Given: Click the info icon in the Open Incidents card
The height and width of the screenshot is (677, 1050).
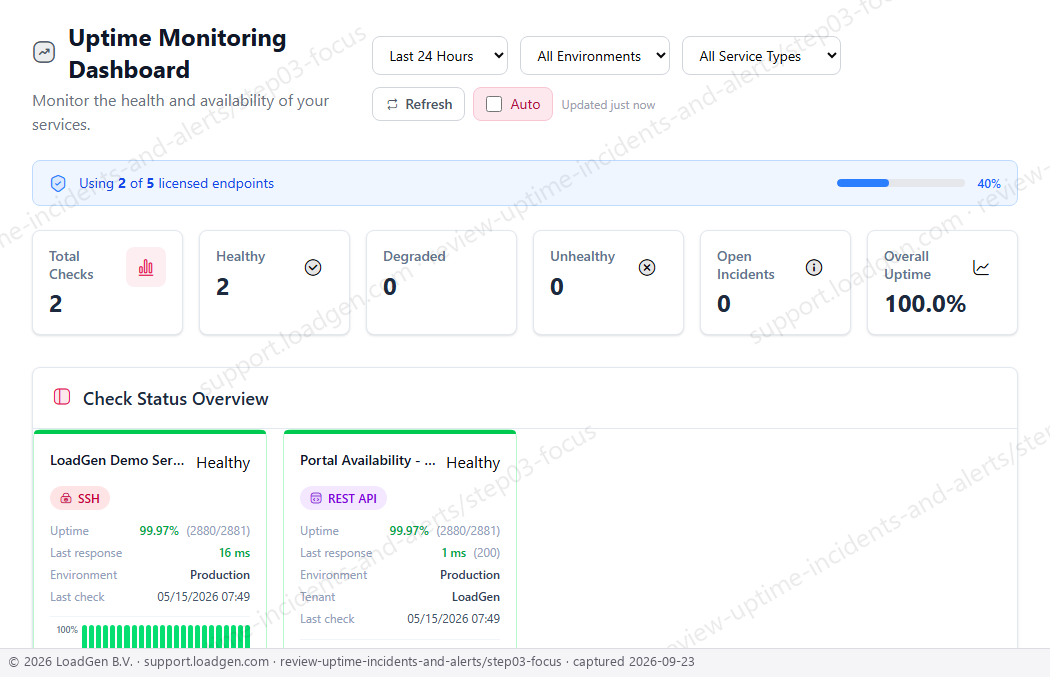Looking at the screenshot, I should (814, 267).
